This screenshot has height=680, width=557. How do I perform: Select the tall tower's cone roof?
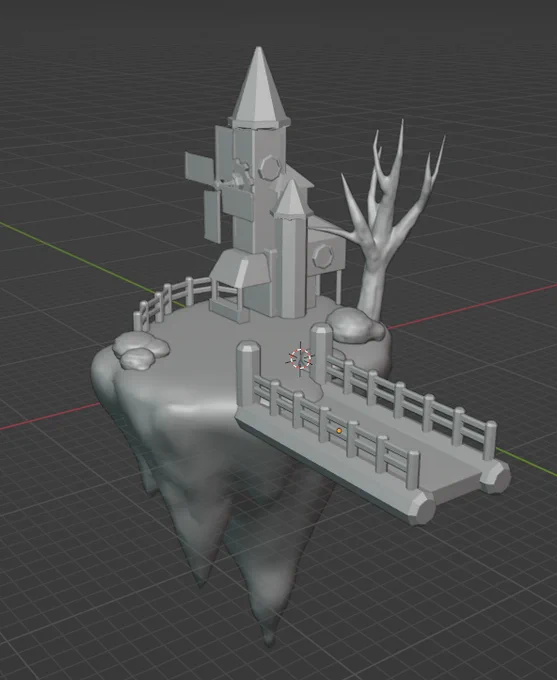point(259,87)
